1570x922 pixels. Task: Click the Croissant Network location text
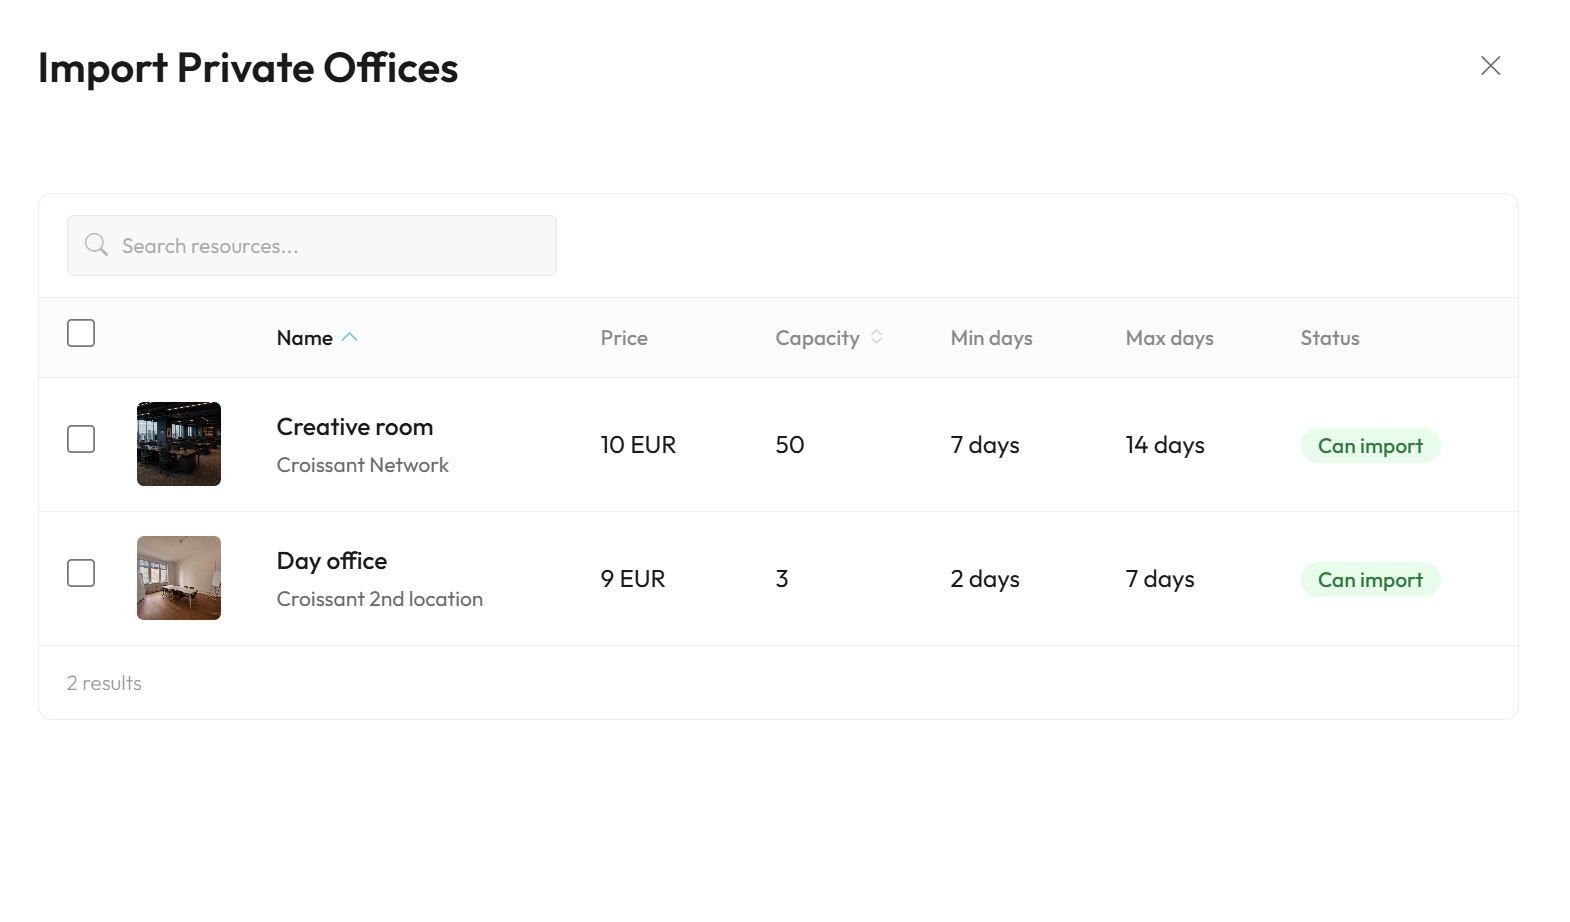coord(363,465)
